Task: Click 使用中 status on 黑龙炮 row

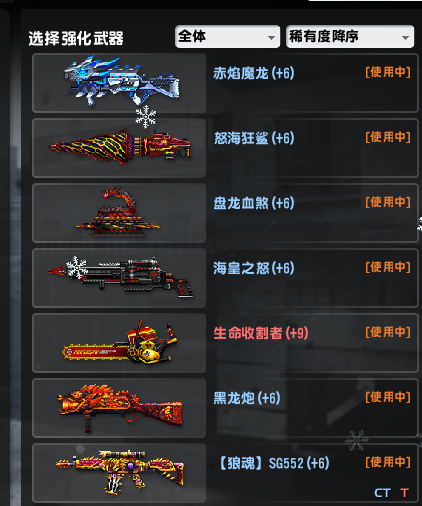Action: click(x=388, y=397)
